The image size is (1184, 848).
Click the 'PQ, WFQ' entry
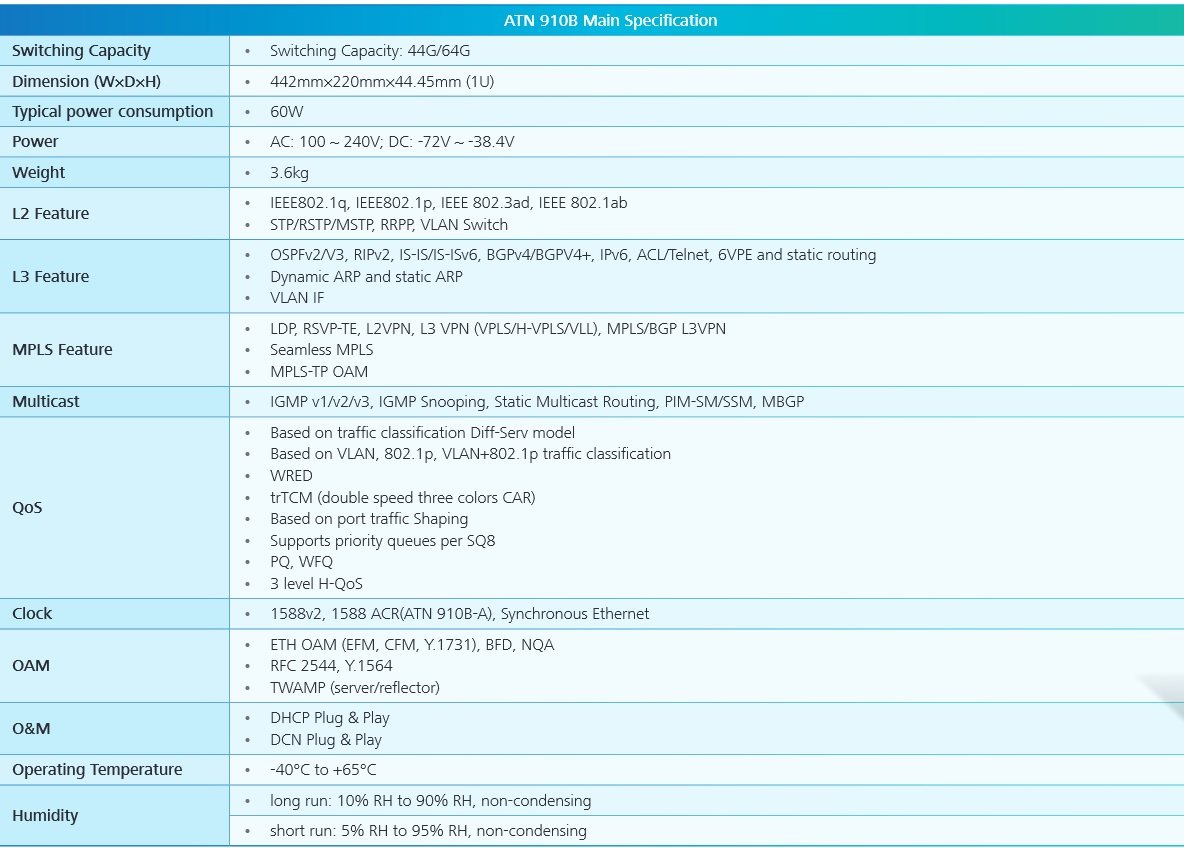point(301,563)
